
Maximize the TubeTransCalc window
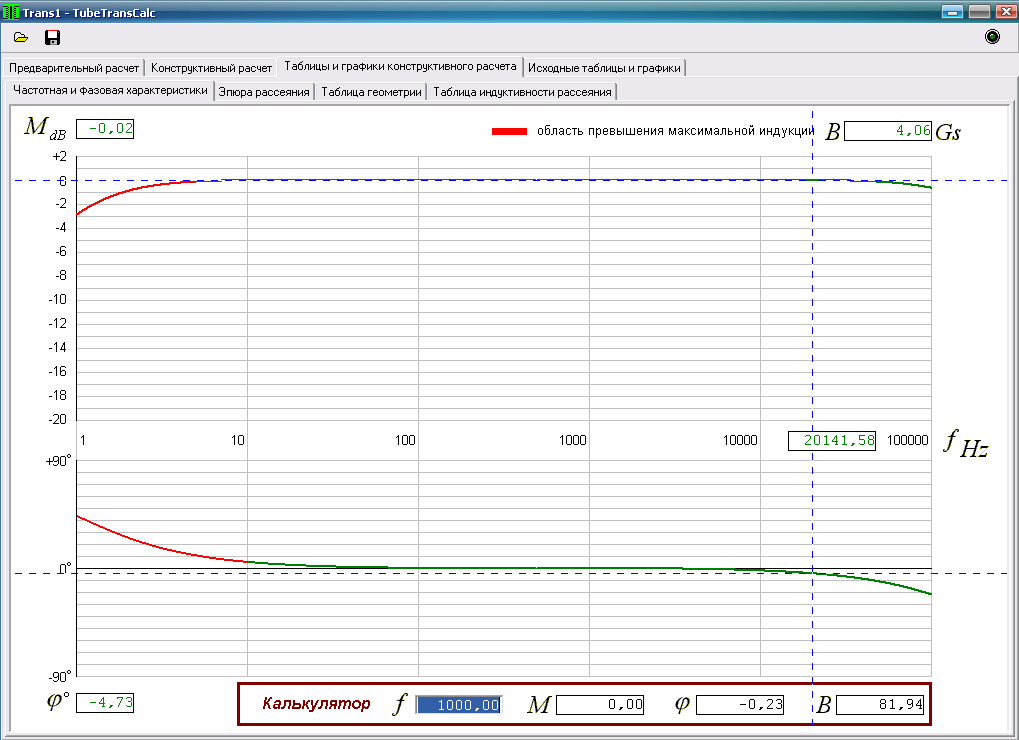coord(979,12)
